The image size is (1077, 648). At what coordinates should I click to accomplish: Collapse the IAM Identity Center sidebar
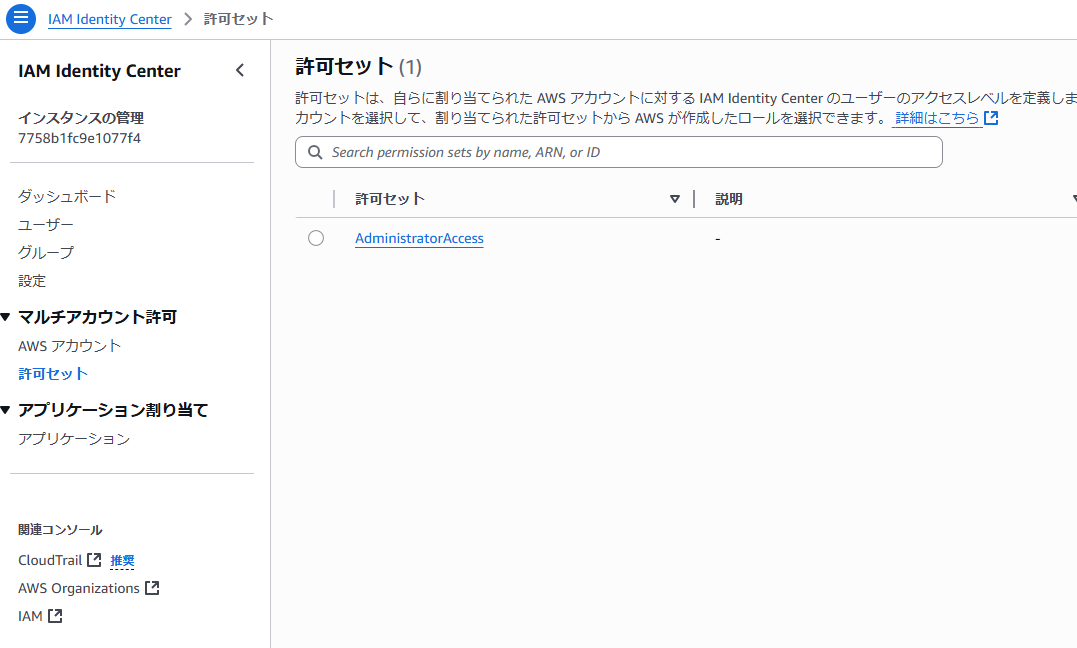pyautogui.click(x=240, y=70)
